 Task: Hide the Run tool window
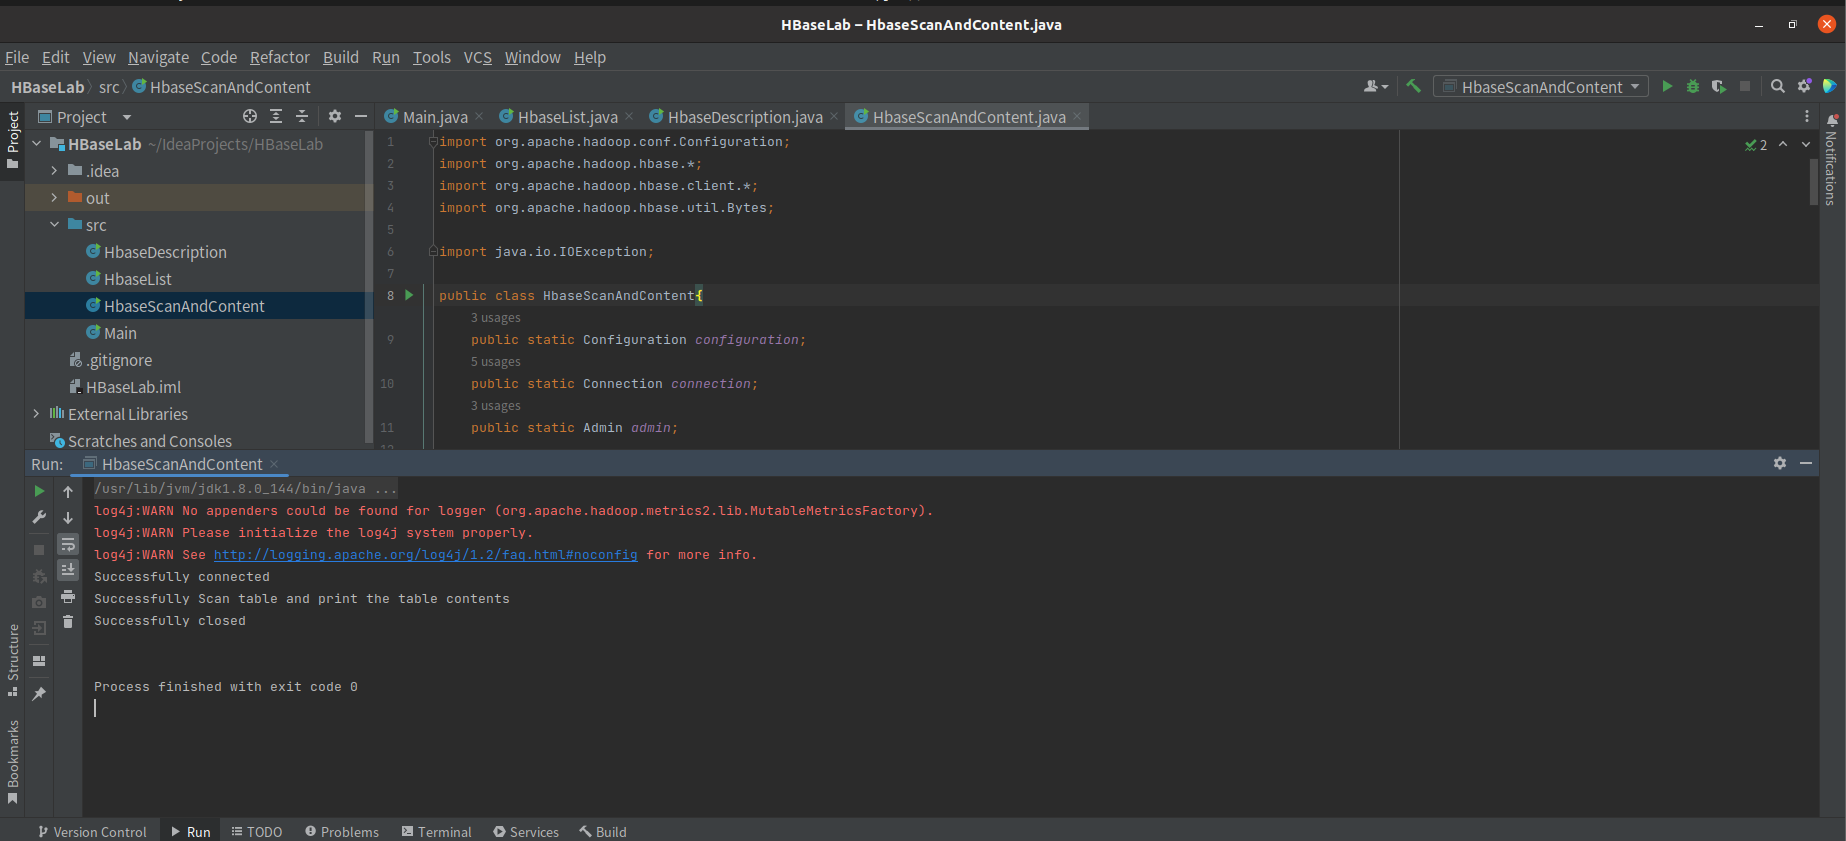(x=1806, y=463)
